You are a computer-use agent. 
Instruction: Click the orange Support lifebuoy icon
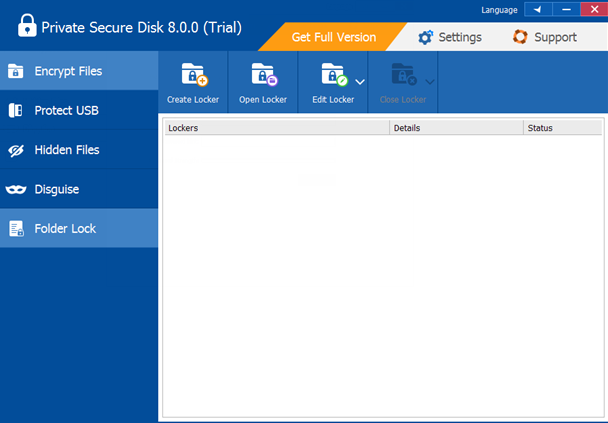(x=520, y=37)
